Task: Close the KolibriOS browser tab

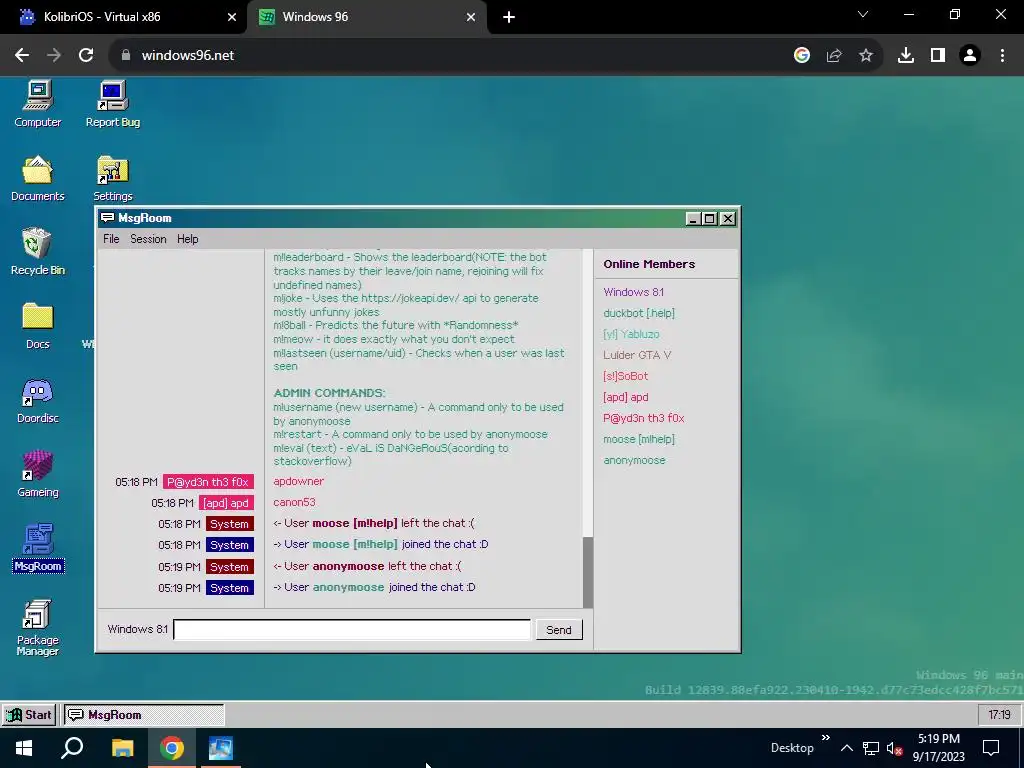Action: coord(232,17)
